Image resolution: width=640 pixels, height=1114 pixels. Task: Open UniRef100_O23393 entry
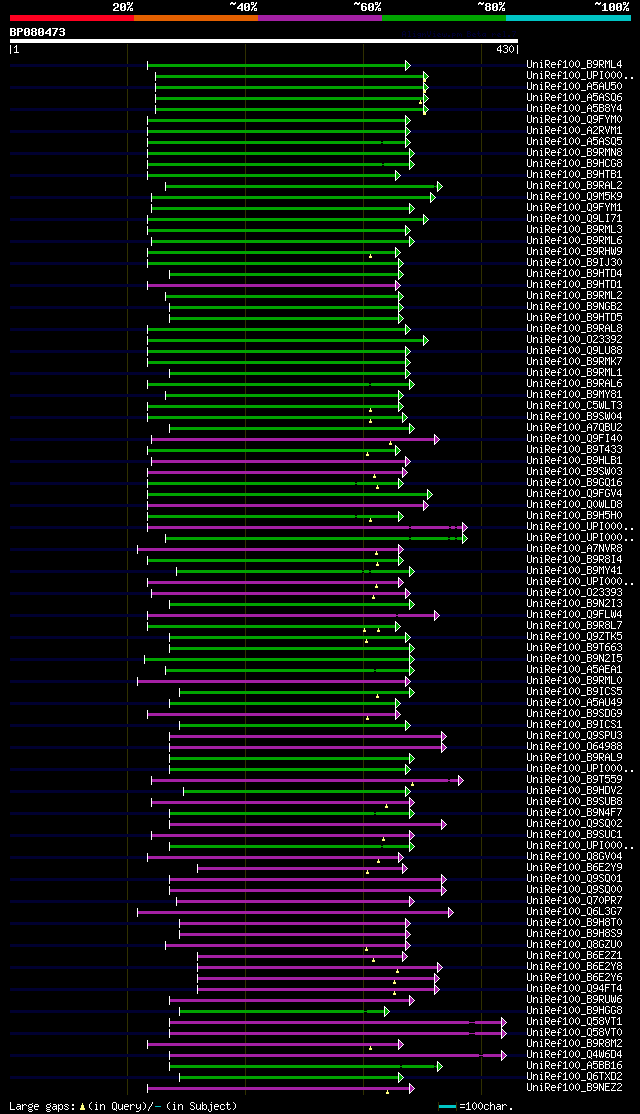pos(575,593)
